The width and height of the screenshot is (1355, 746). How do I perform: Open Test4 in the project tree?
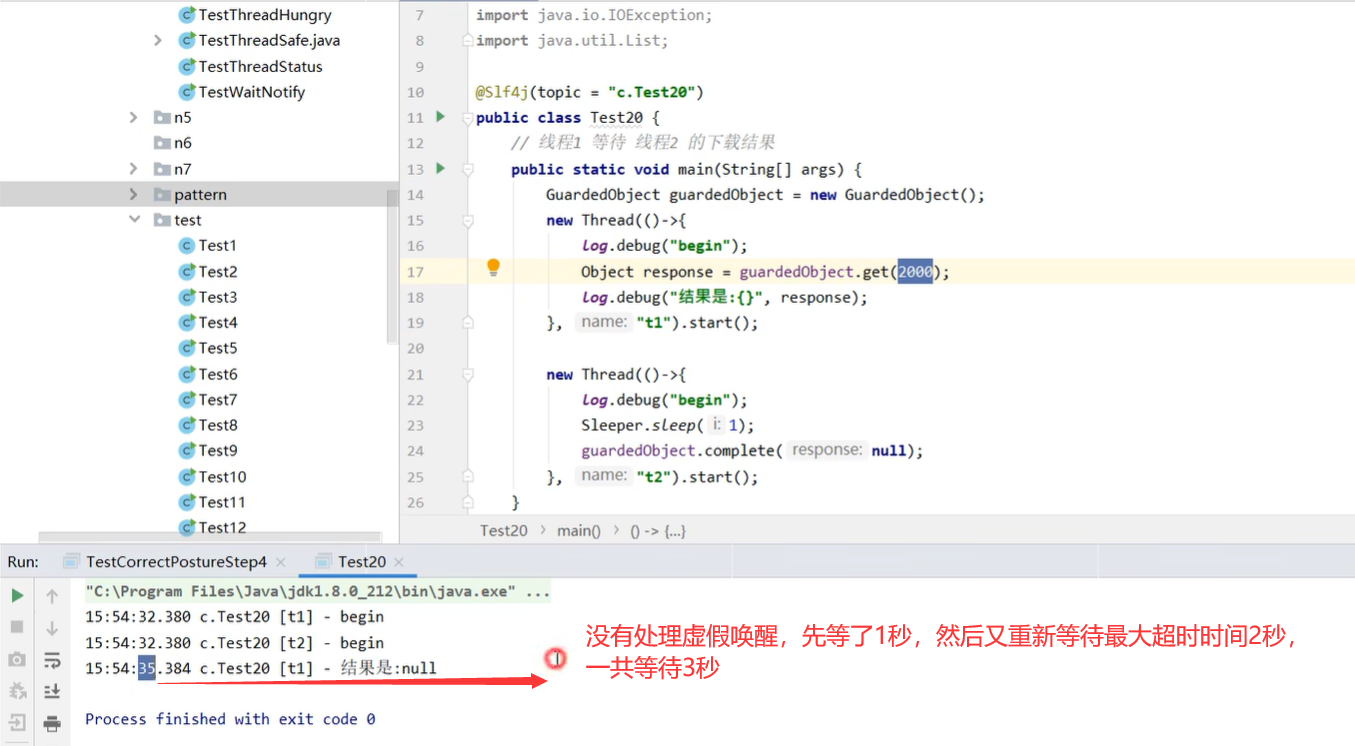(207, 322)
